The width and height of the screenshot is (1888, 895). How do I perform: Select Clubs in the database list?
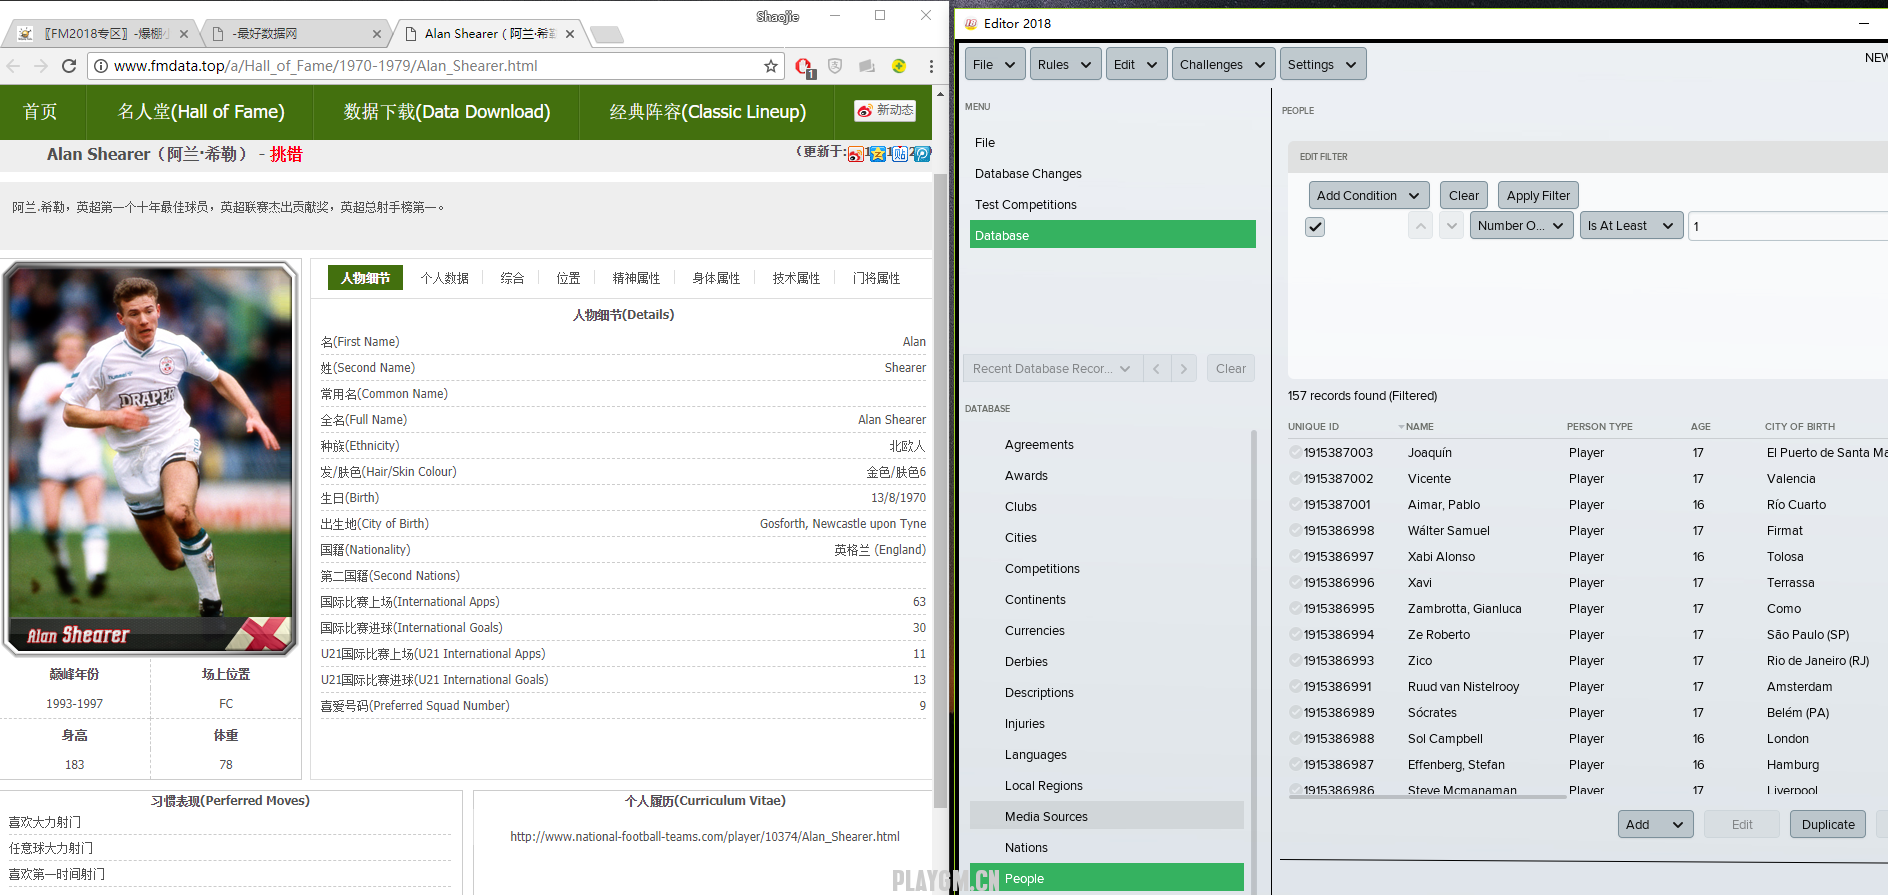[1021, 507]
